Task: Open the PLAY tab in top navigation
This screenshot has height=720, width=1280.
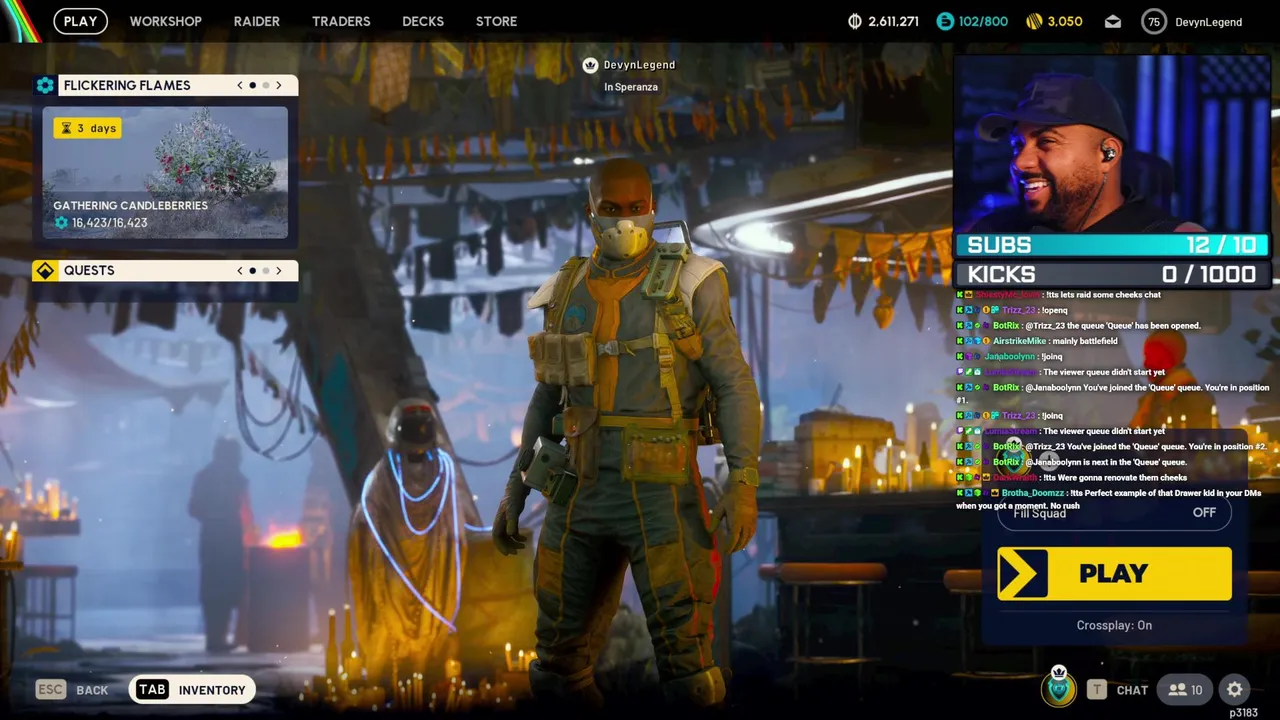Action: coord(80,21)
